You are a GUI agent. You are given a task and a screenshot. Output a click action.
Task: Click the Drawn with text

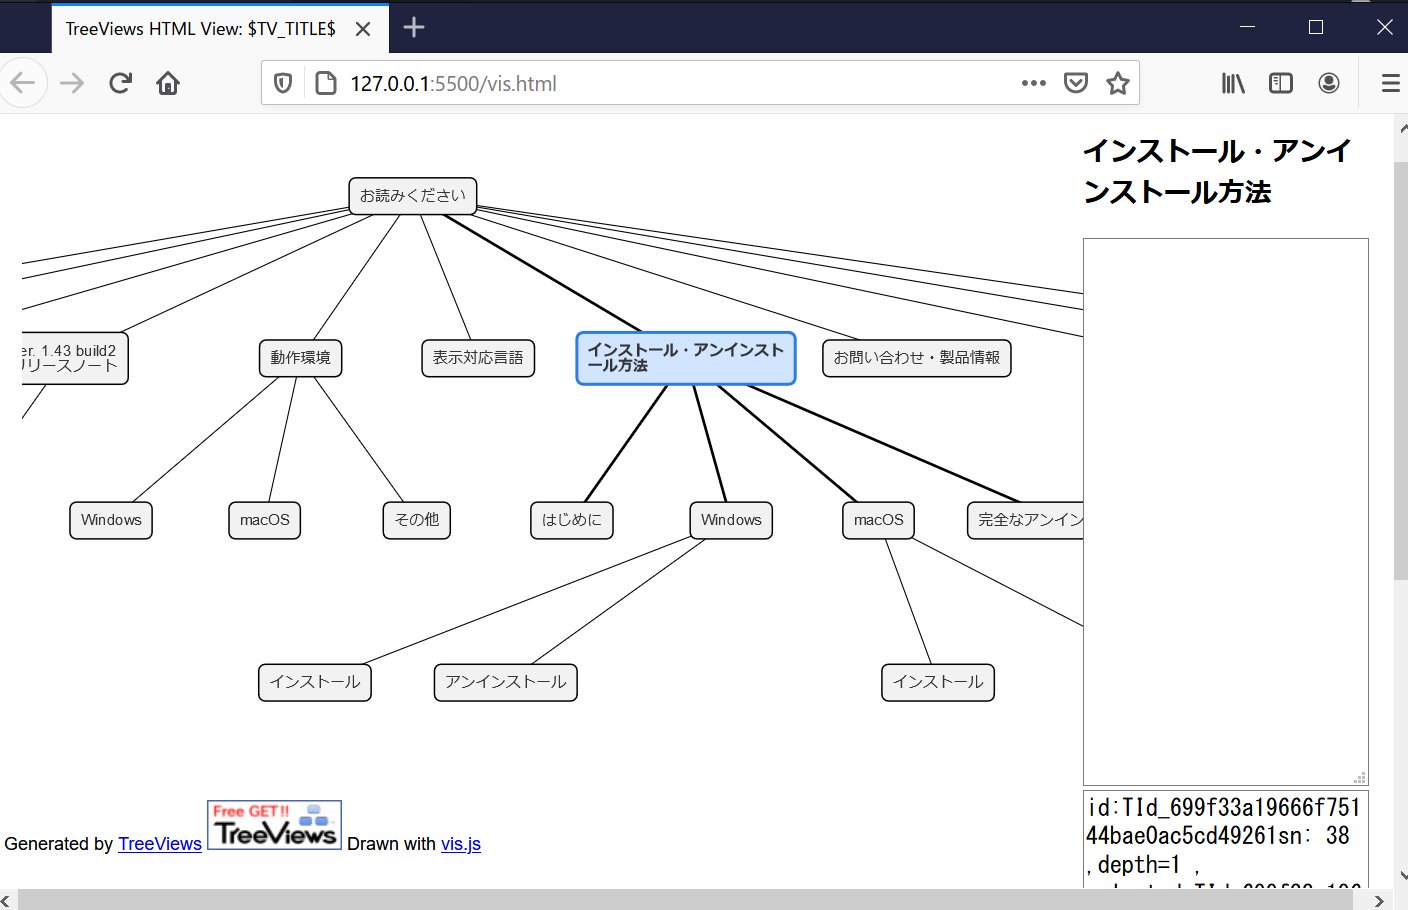click(x=392, y=844)
